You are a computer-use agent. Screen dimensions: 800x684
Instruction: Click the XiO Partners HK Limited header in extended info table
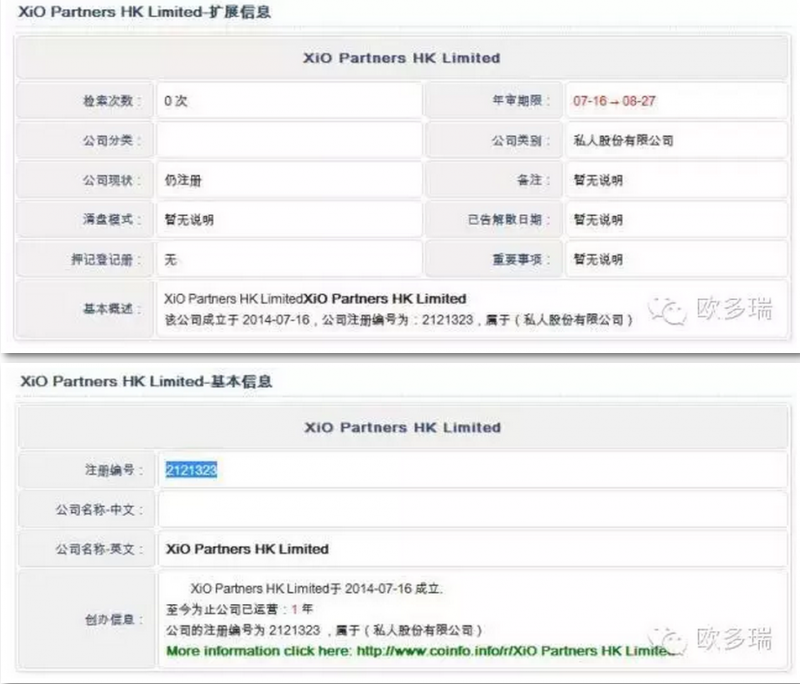(402, 58)
